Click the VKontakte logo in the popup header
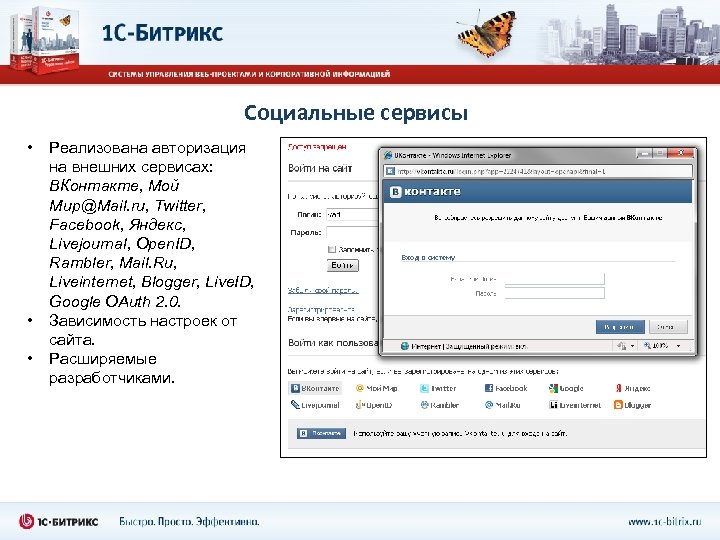Viewport: 720px width, 540px height. coord(425,191)
